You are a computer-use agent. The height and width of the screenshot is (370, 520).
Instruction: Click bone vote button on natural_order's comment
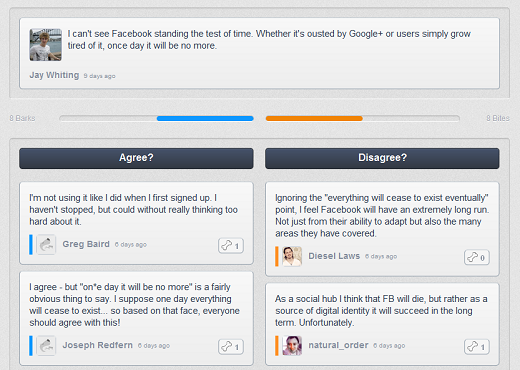coord(477,347)
